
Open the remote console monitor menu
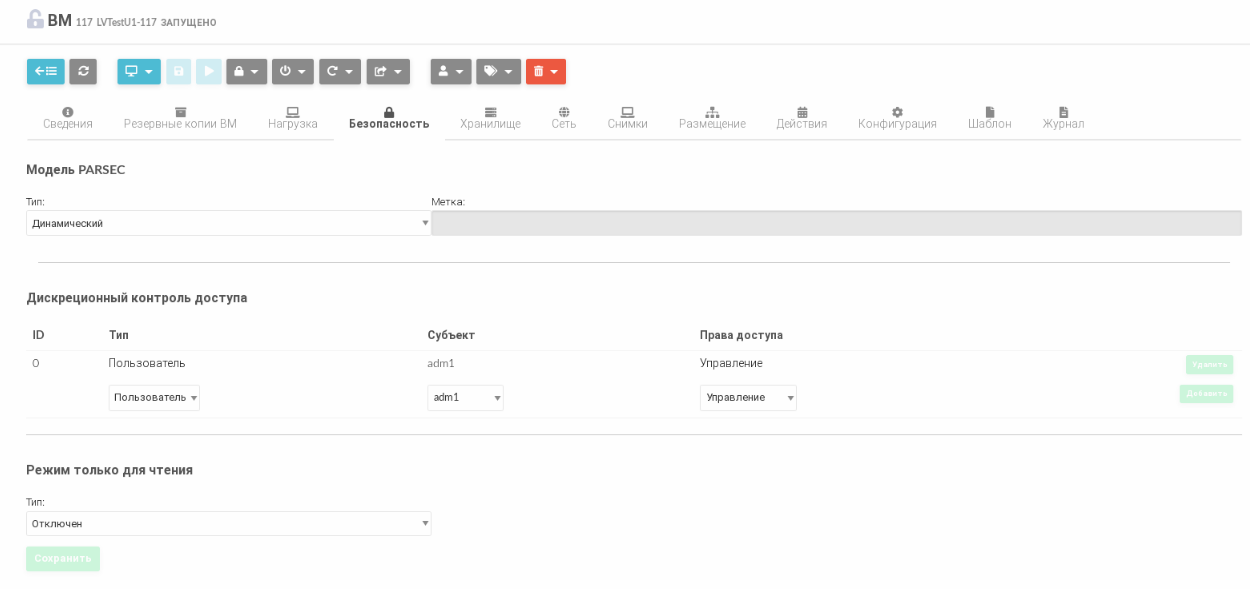[139, 72]
